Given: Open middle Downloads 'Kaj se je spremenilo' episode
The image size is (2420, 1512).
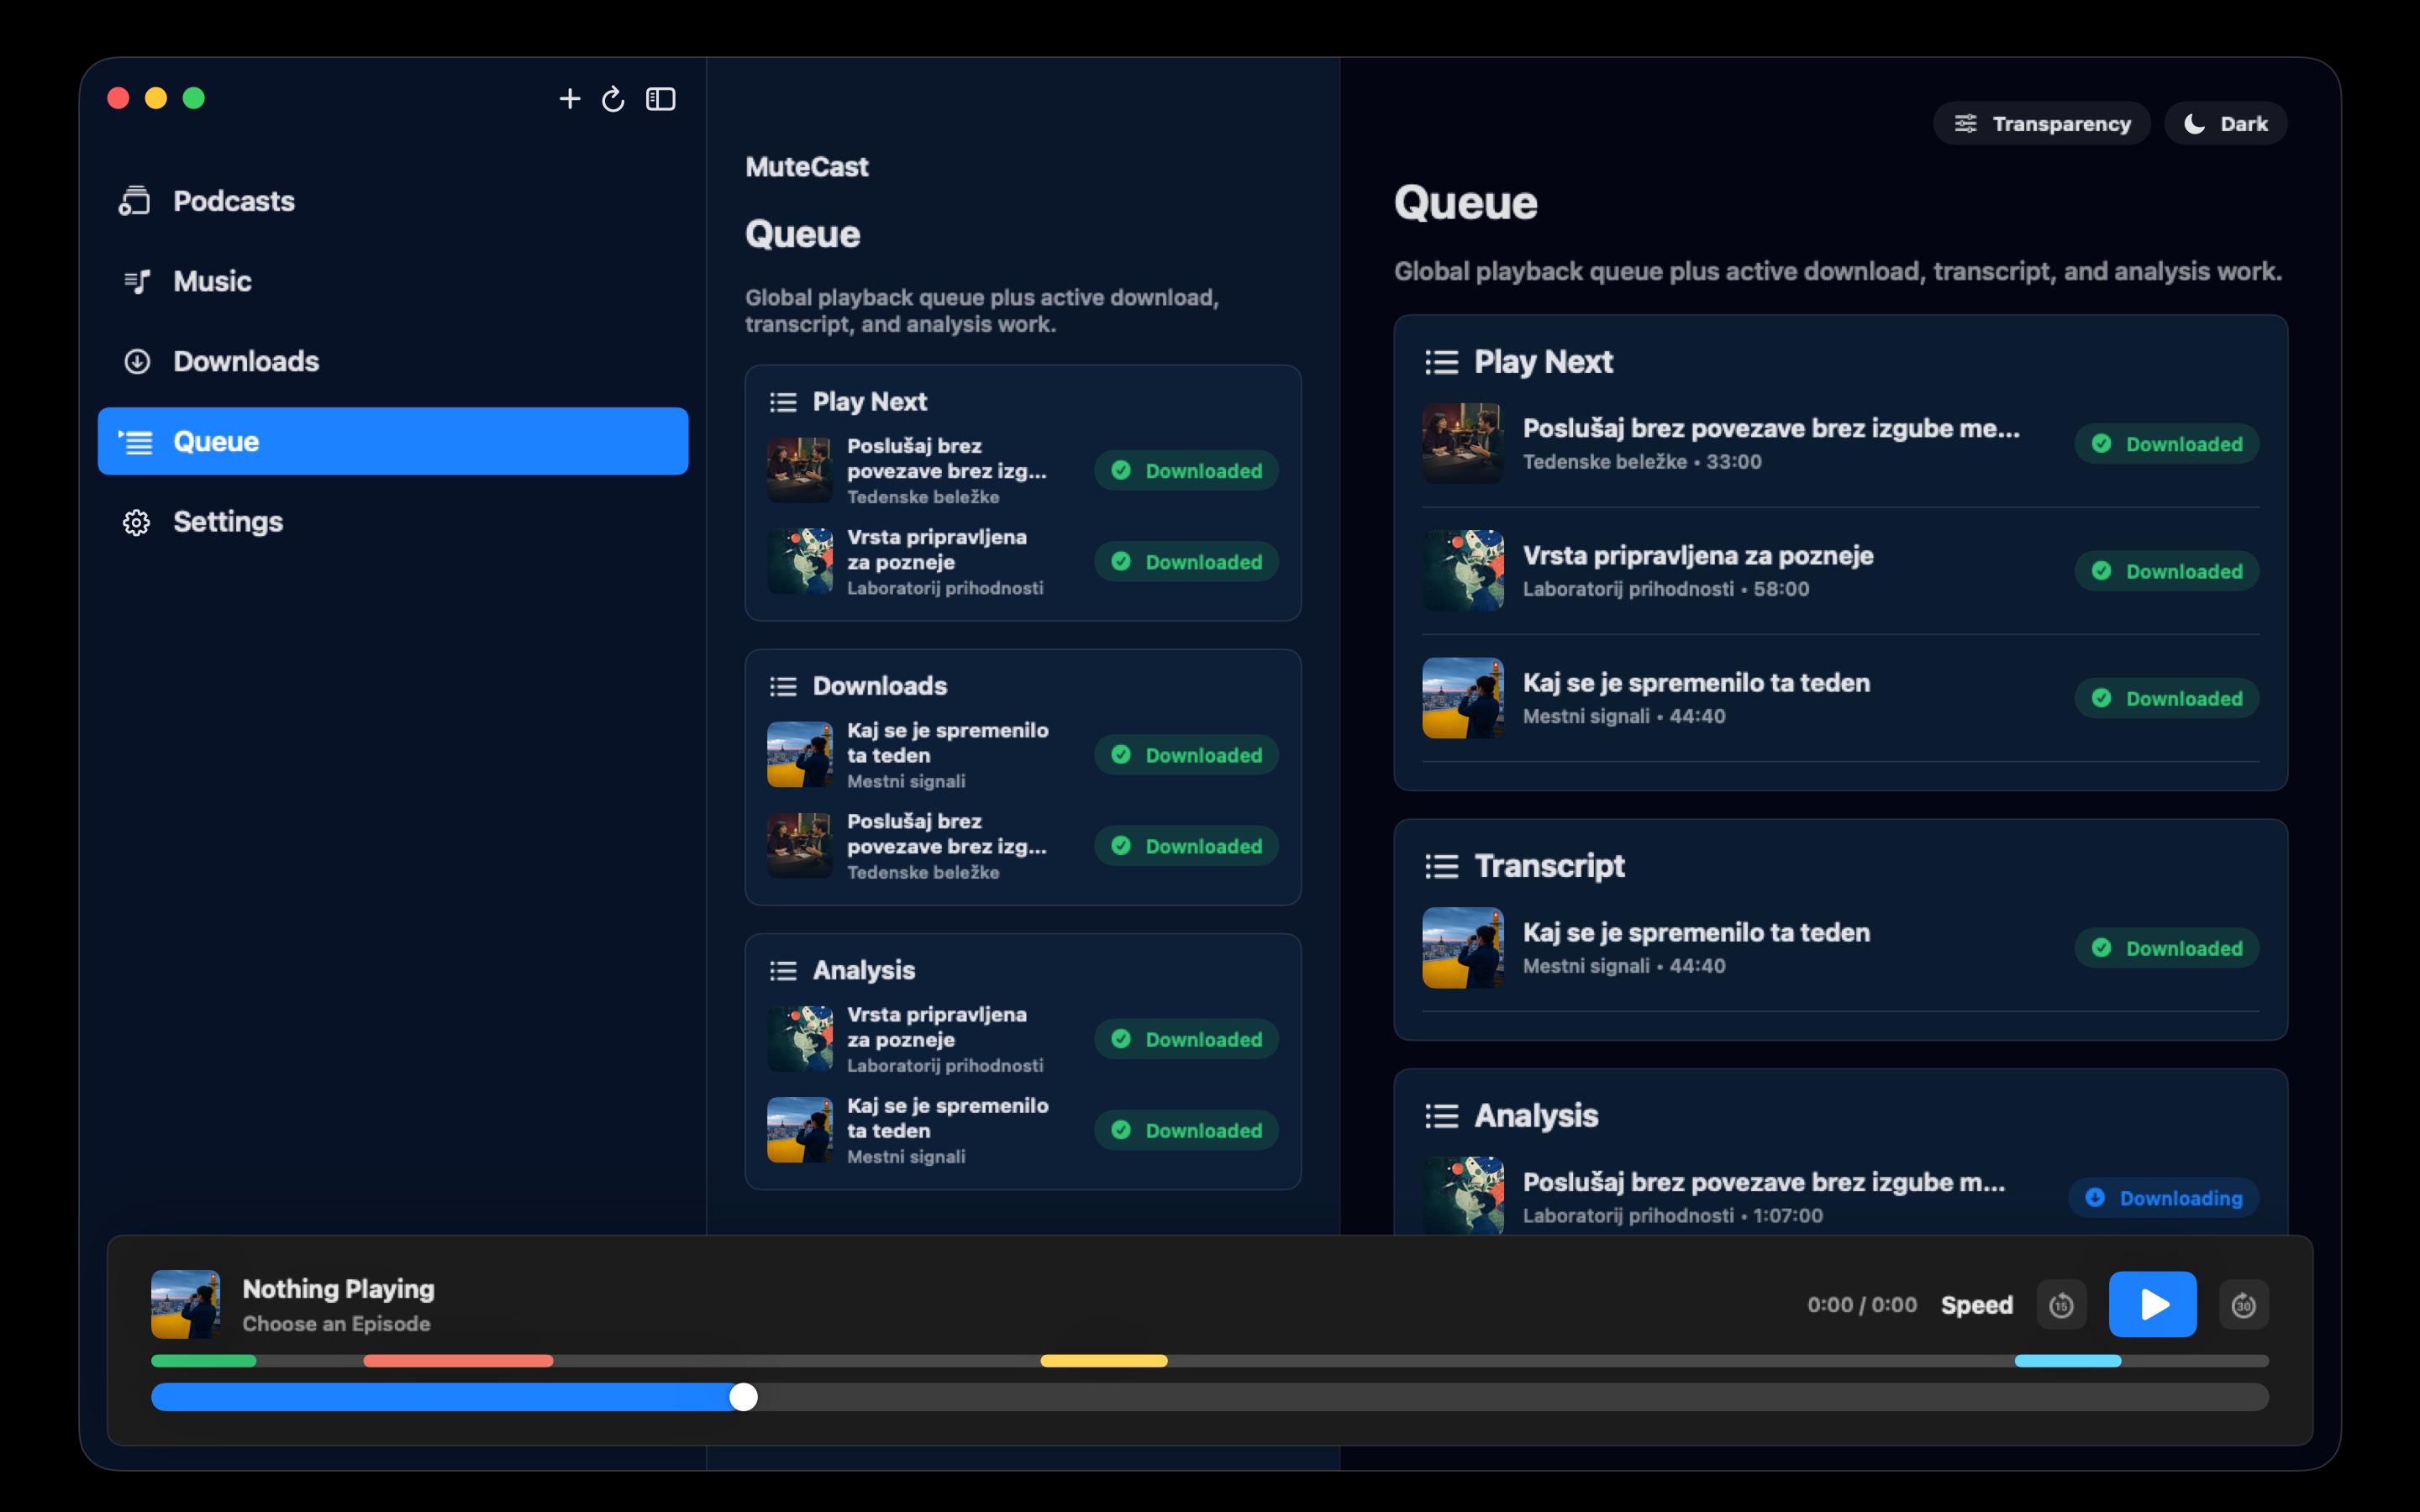Looking at the screenshot, I should point(1022,755).
